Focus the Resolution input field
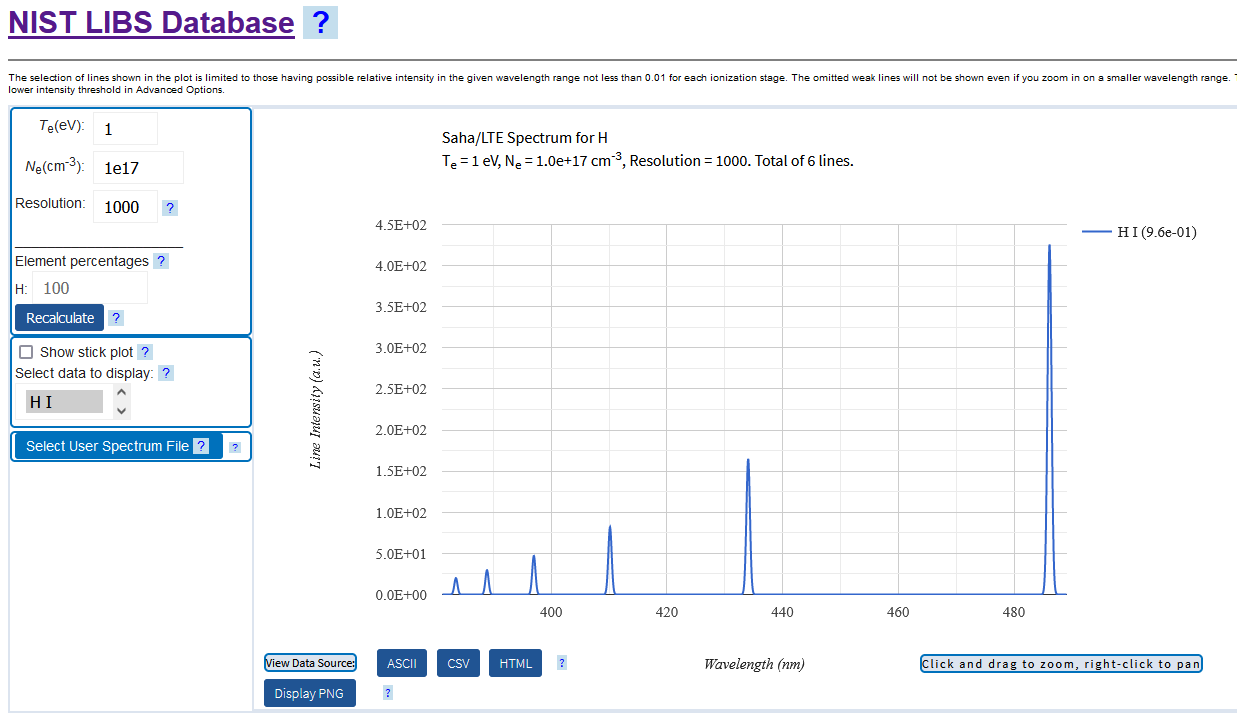Screen dimensions: 1237x715 point(125,207)
